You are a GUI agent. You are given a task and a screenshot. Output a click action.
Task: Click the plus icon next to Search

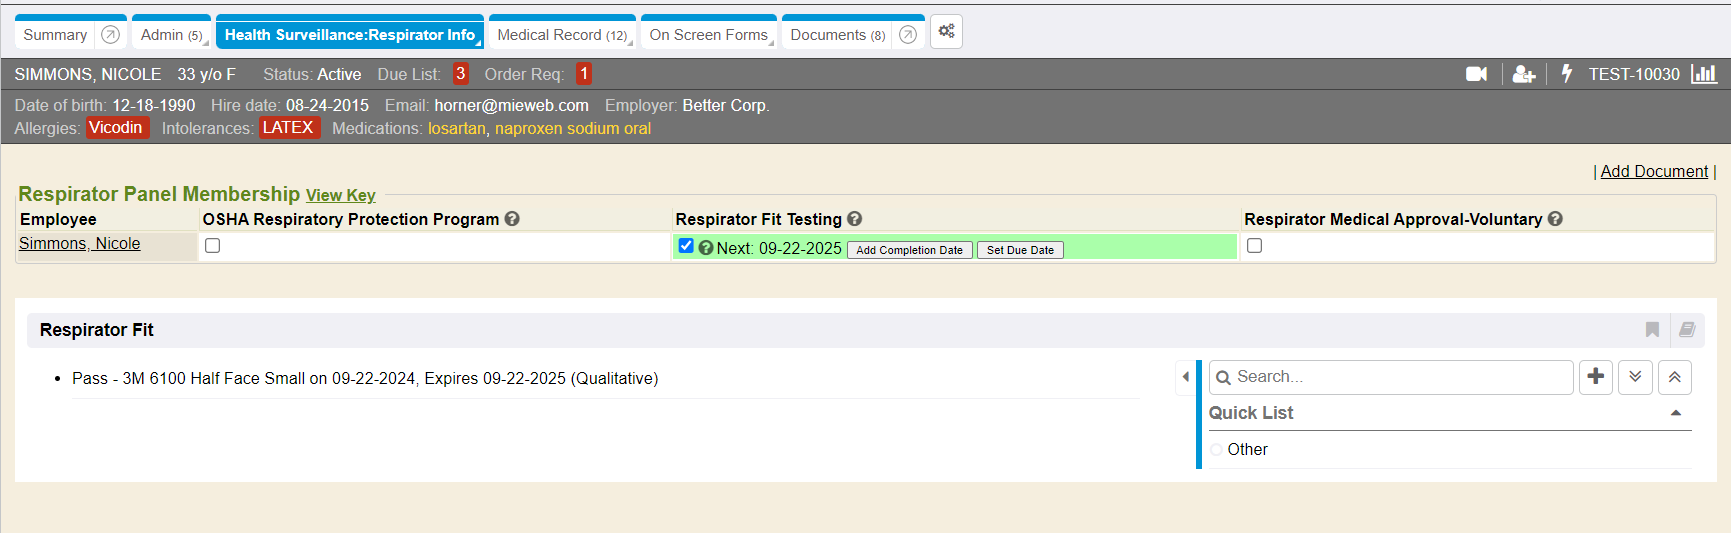[x=1595, y=377]
